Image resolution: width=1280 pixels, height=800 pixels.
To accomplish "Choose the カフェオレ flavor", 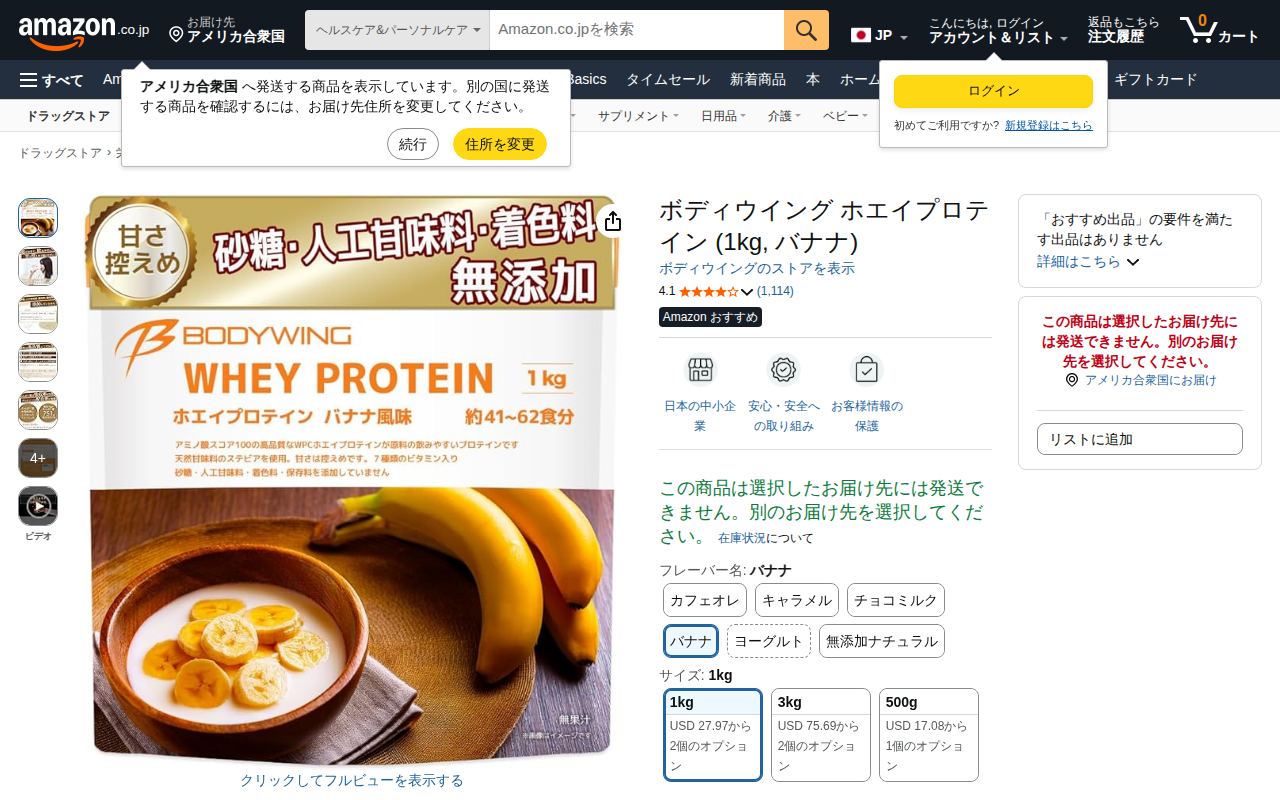I will point(705,600).
